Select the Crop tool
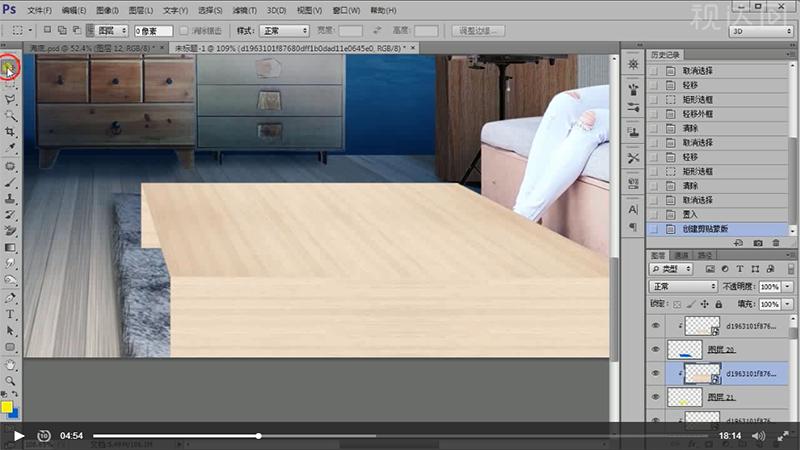 (x=10, y=132)
